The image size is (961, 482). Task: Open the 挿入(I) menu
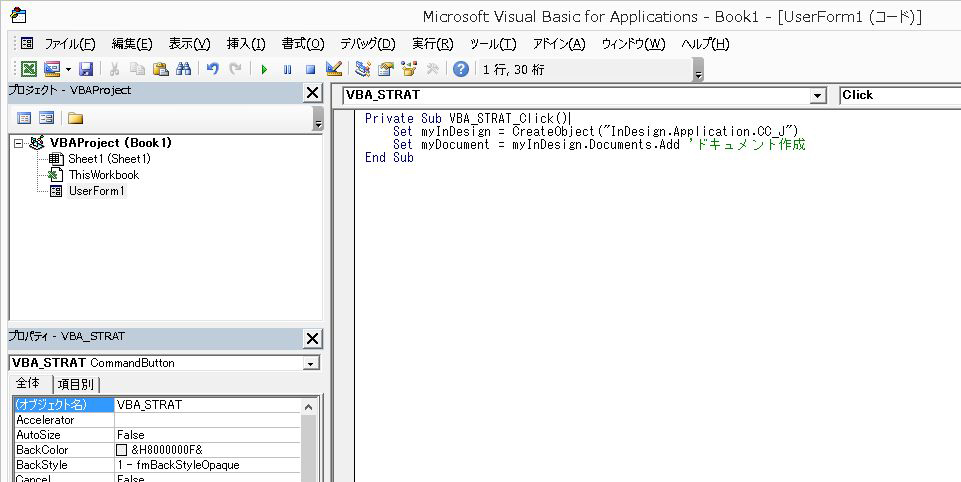click(x=246, y=44)
